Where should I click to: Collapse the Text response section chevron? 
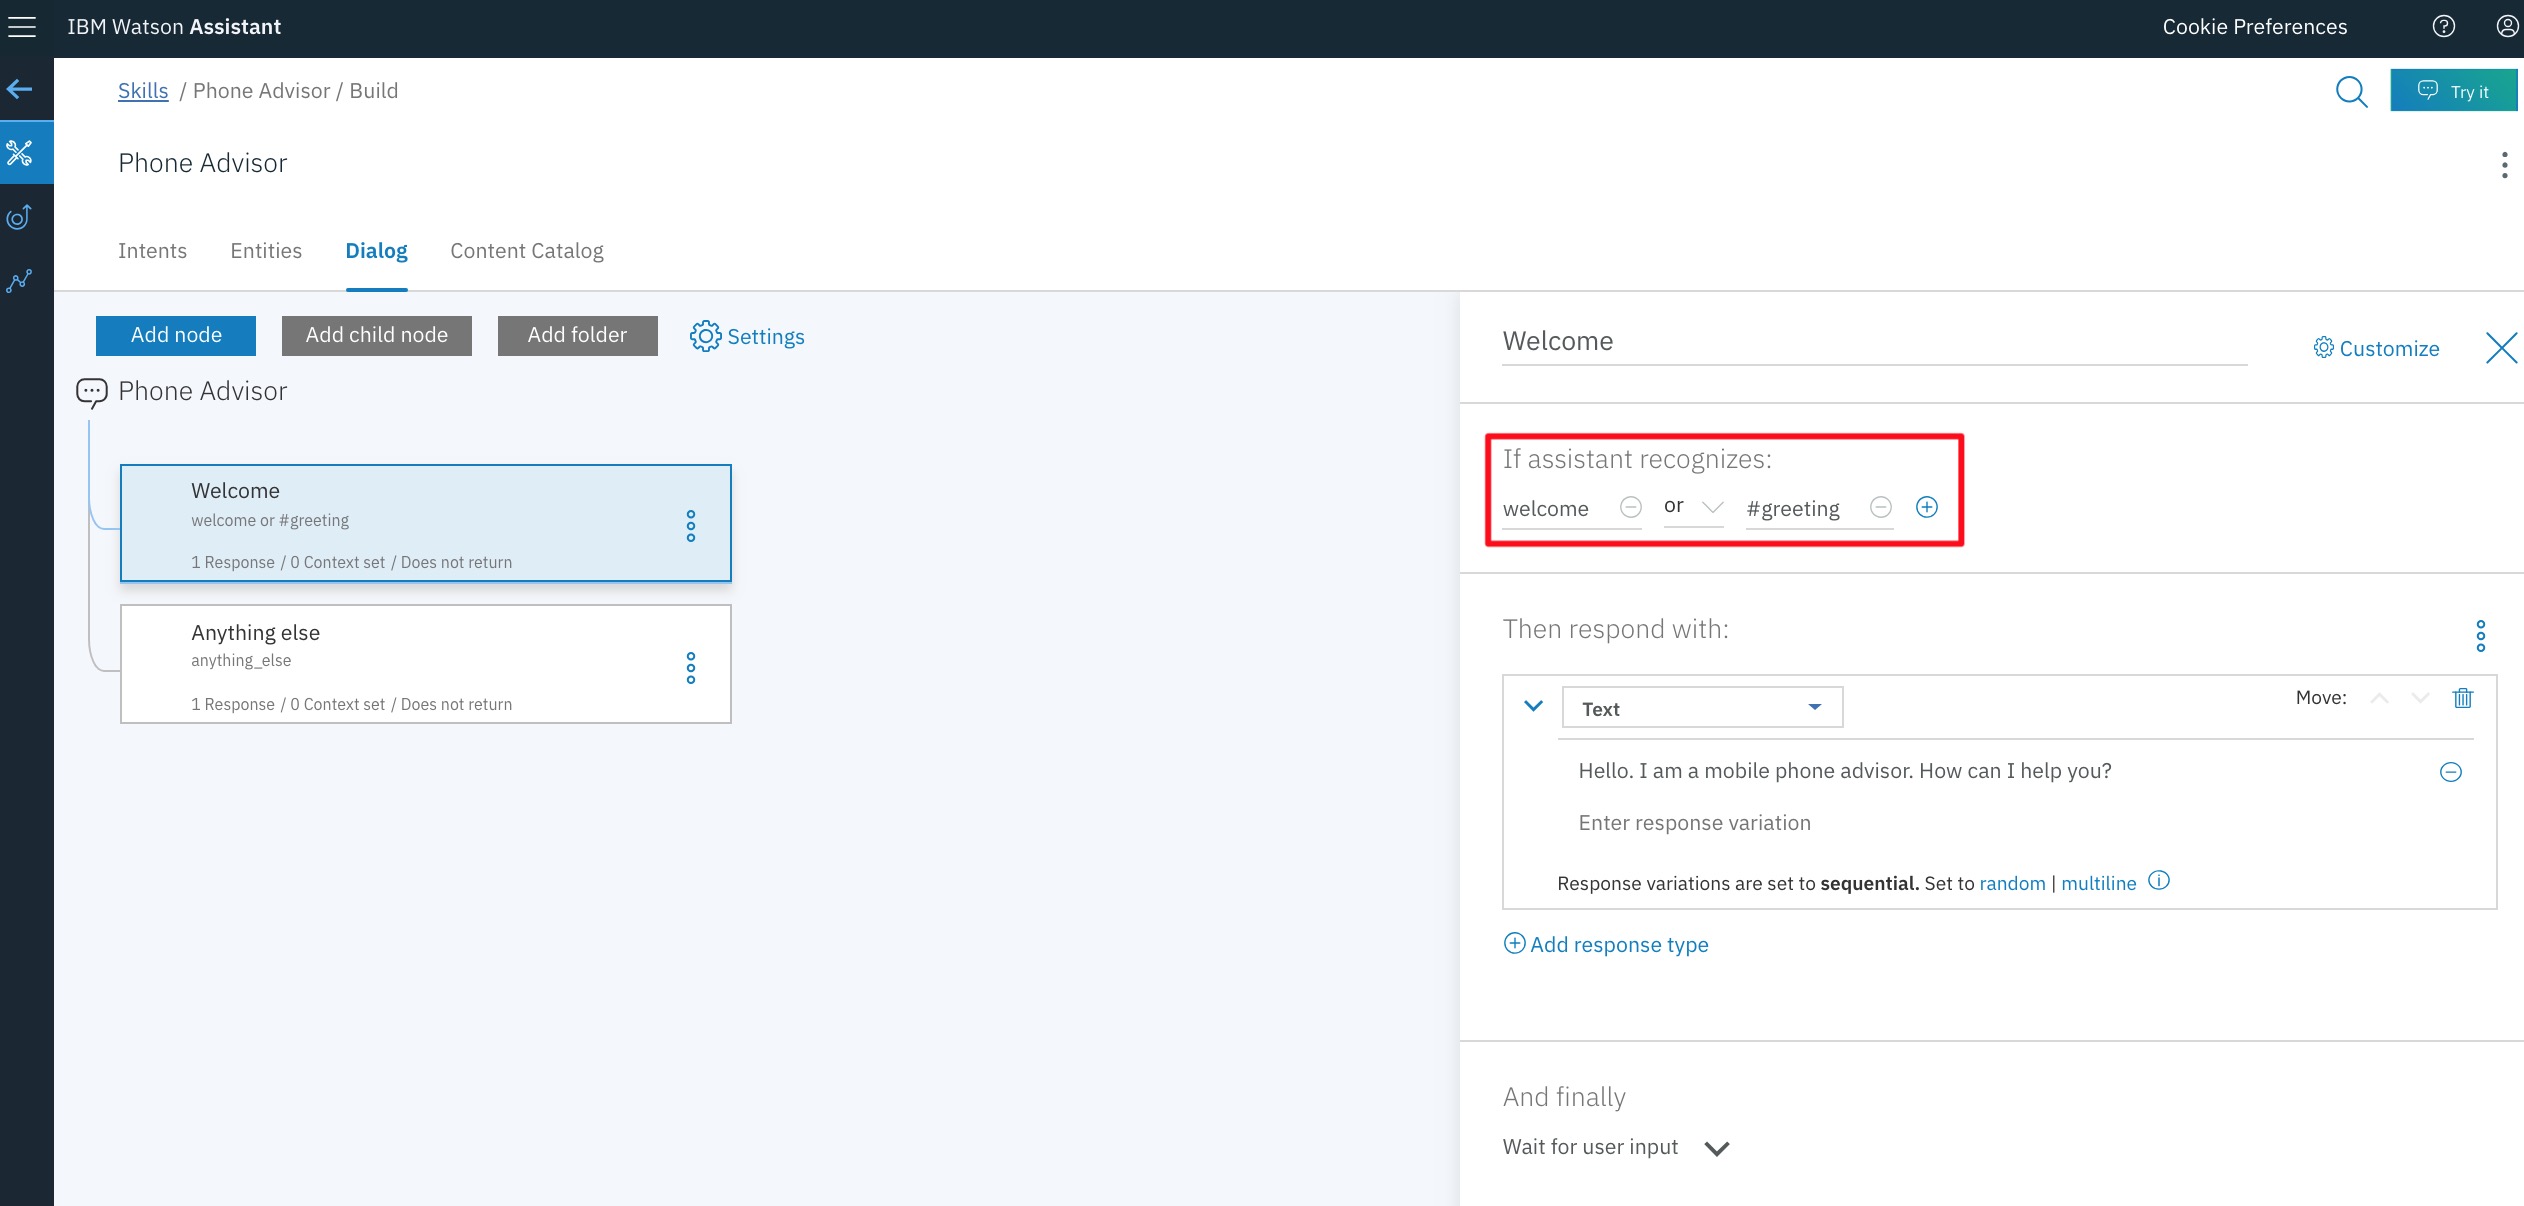click(x=1533, y=706)
